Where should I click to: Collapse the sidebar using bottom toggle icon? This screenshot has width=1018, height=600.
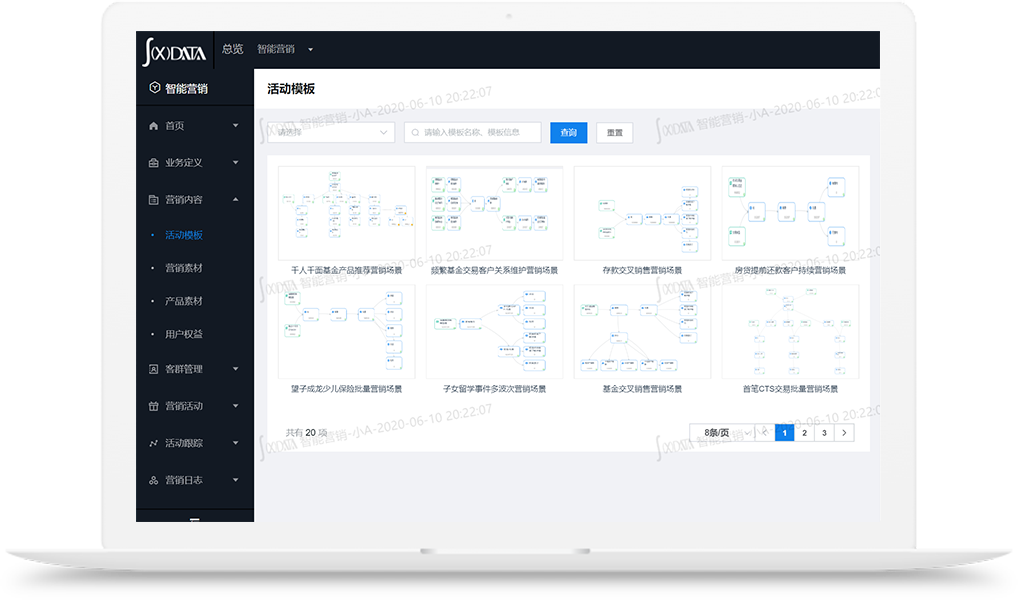pos(194,520)
